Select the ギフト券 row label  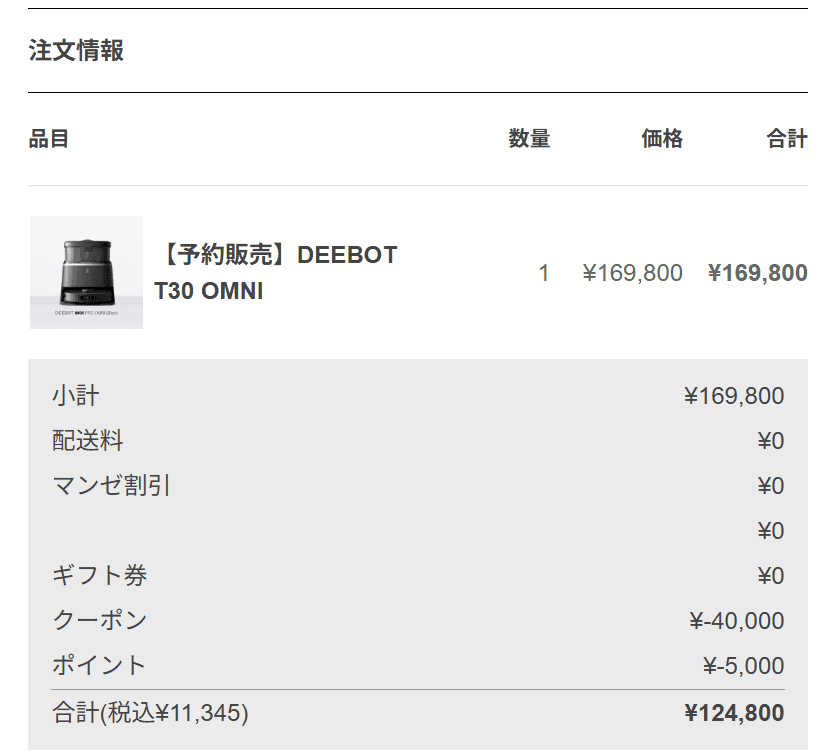point(100,576)
